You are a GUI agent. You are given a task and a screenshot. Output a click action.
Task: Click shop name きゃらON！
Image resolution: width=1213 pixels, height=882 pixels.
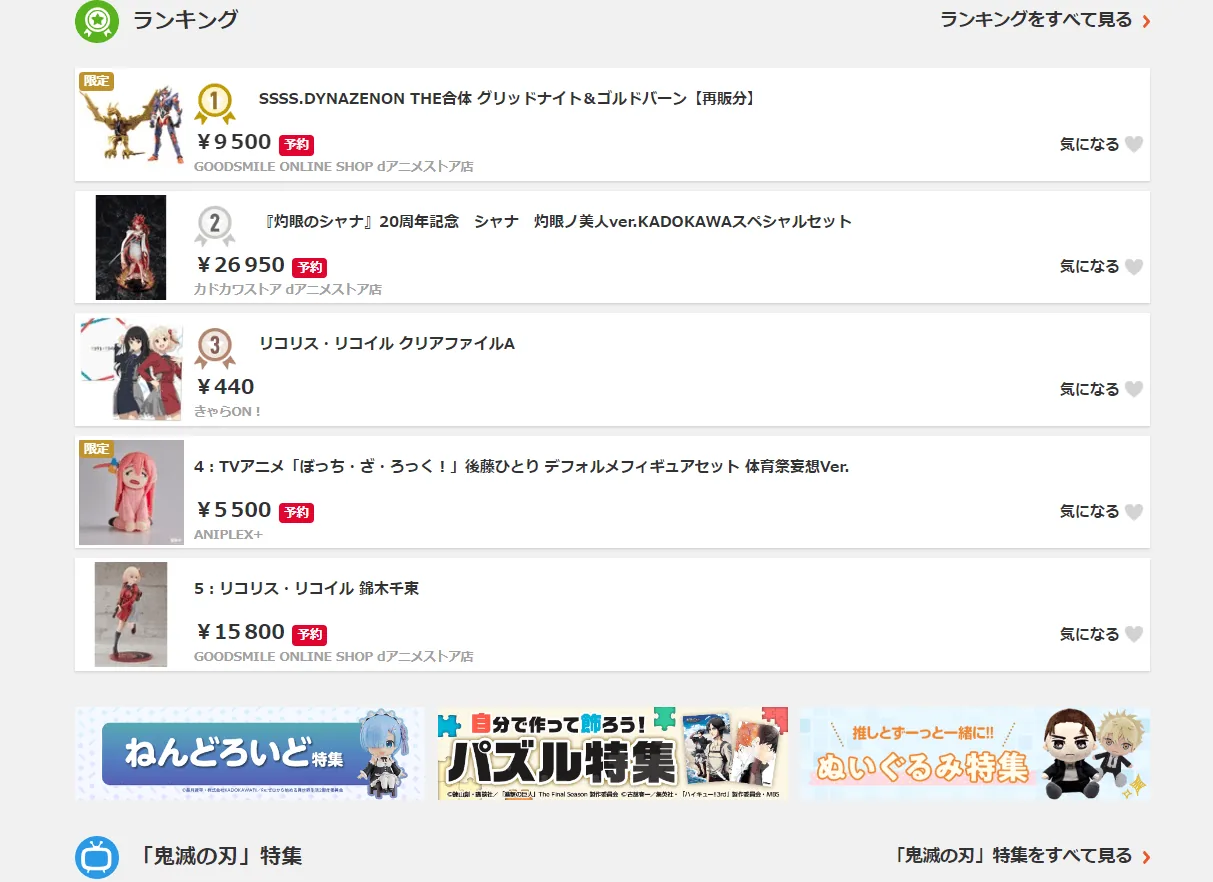[x=228, y=412]
